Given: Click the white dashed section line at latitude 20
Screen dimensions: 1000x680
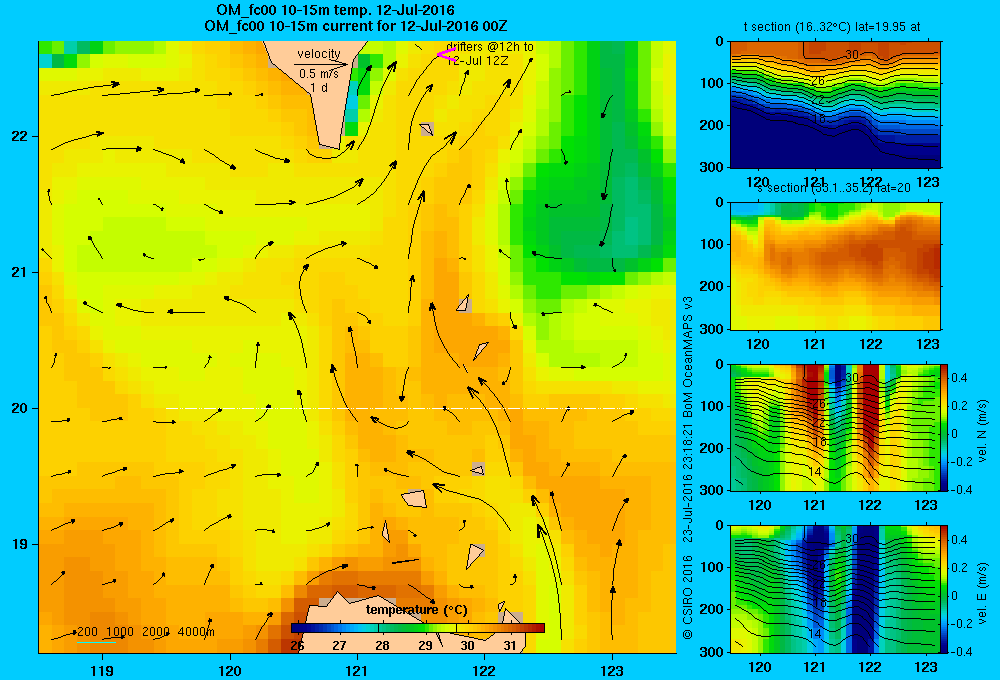Looking at the screenshot, I should 401,408.
